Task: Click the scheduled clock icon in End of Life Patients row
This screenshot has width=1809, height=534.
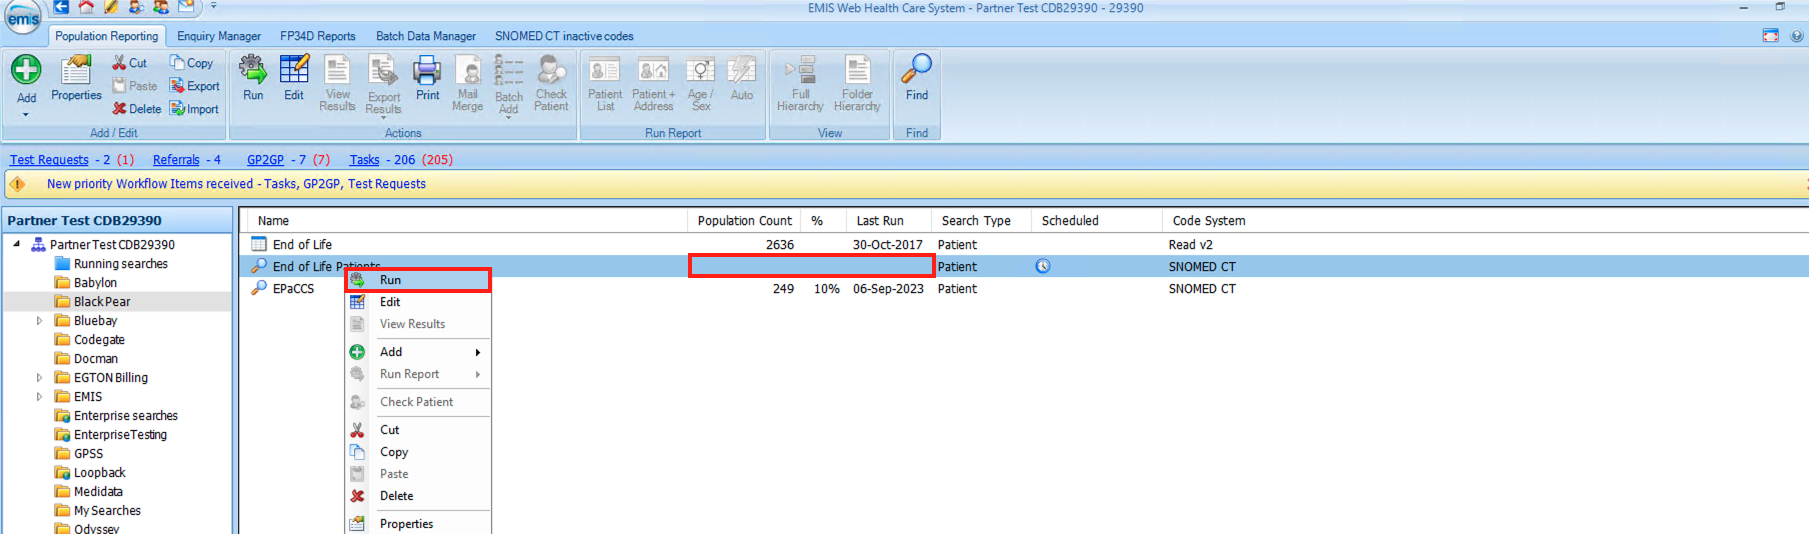Action: pyautogui.click(x=1043, y=266)
